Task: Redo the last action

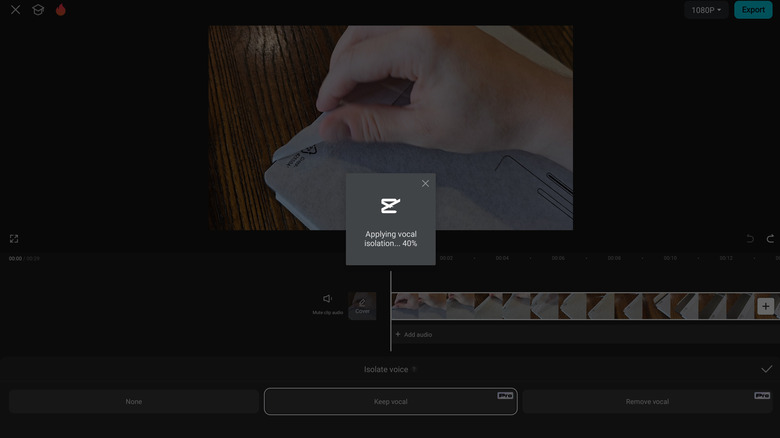Action: 770,239
